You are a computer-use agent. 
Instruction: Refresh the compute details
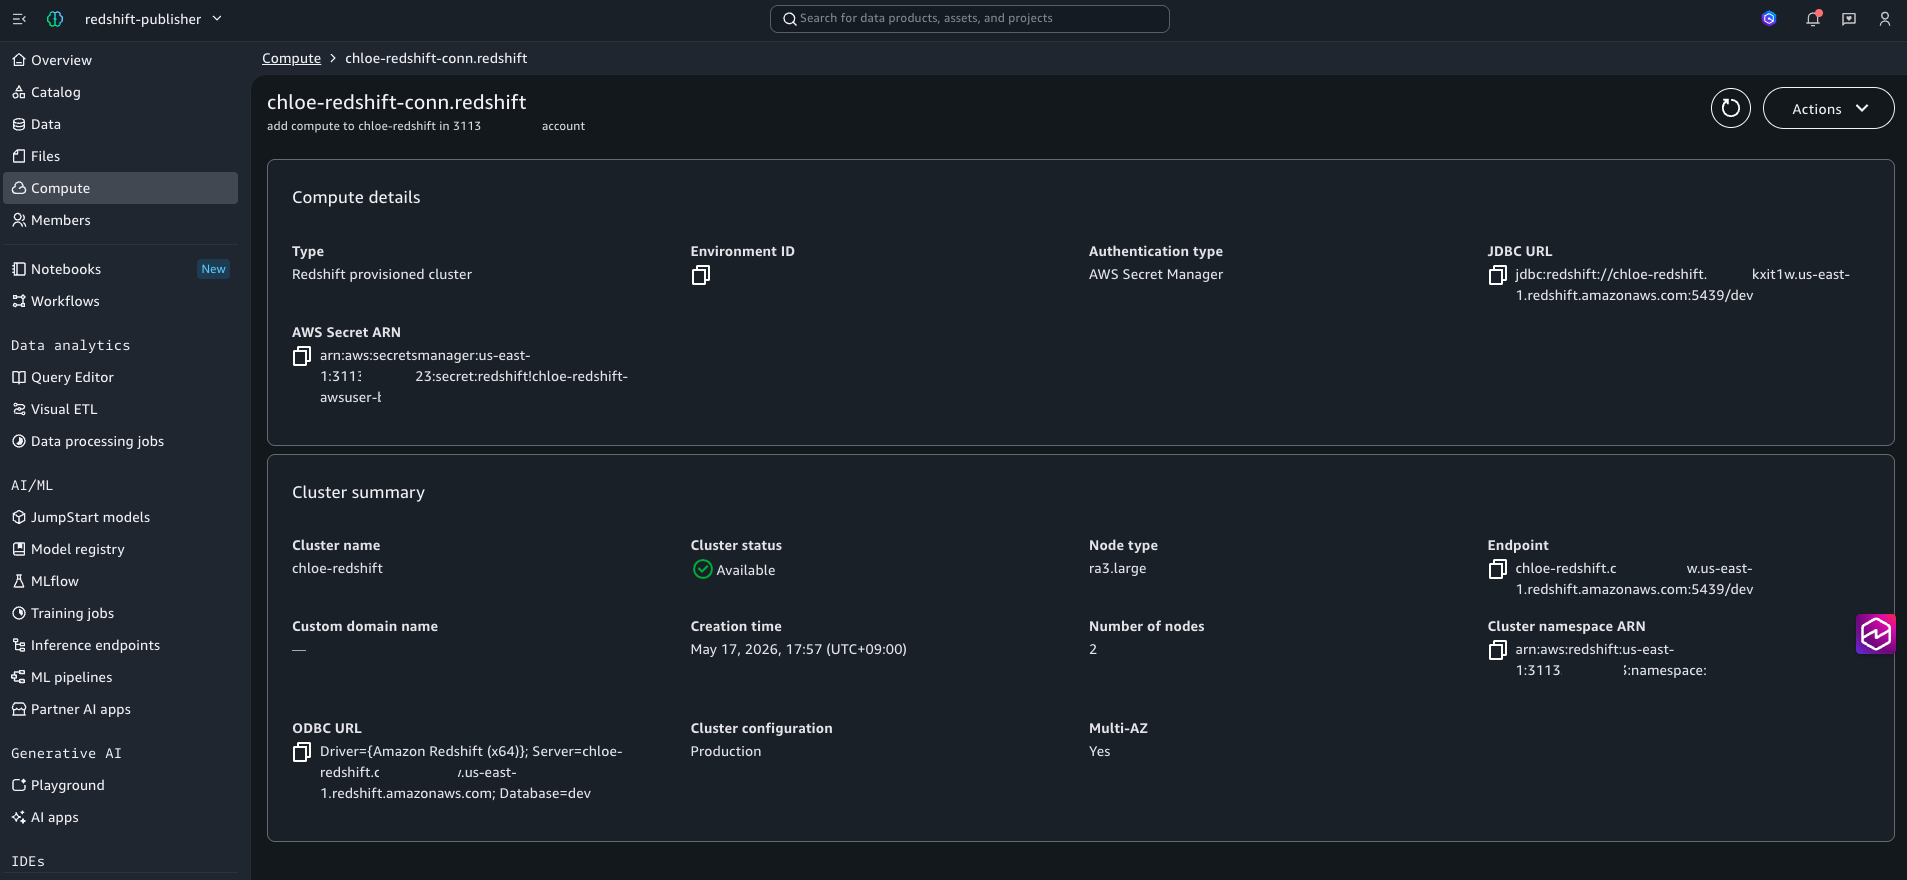point(1730,108)
